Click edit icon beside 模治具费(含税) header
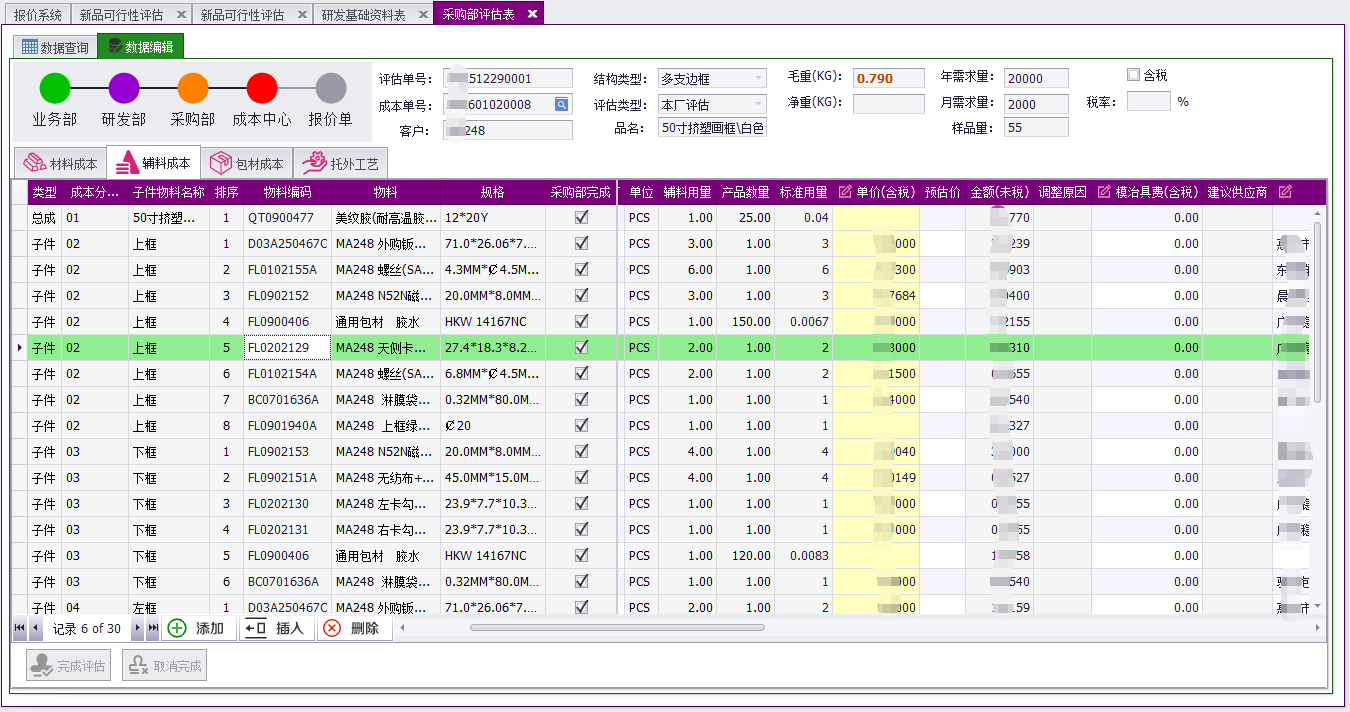Viewport: 1350px width, 712px height. [x=1105, y=192]
